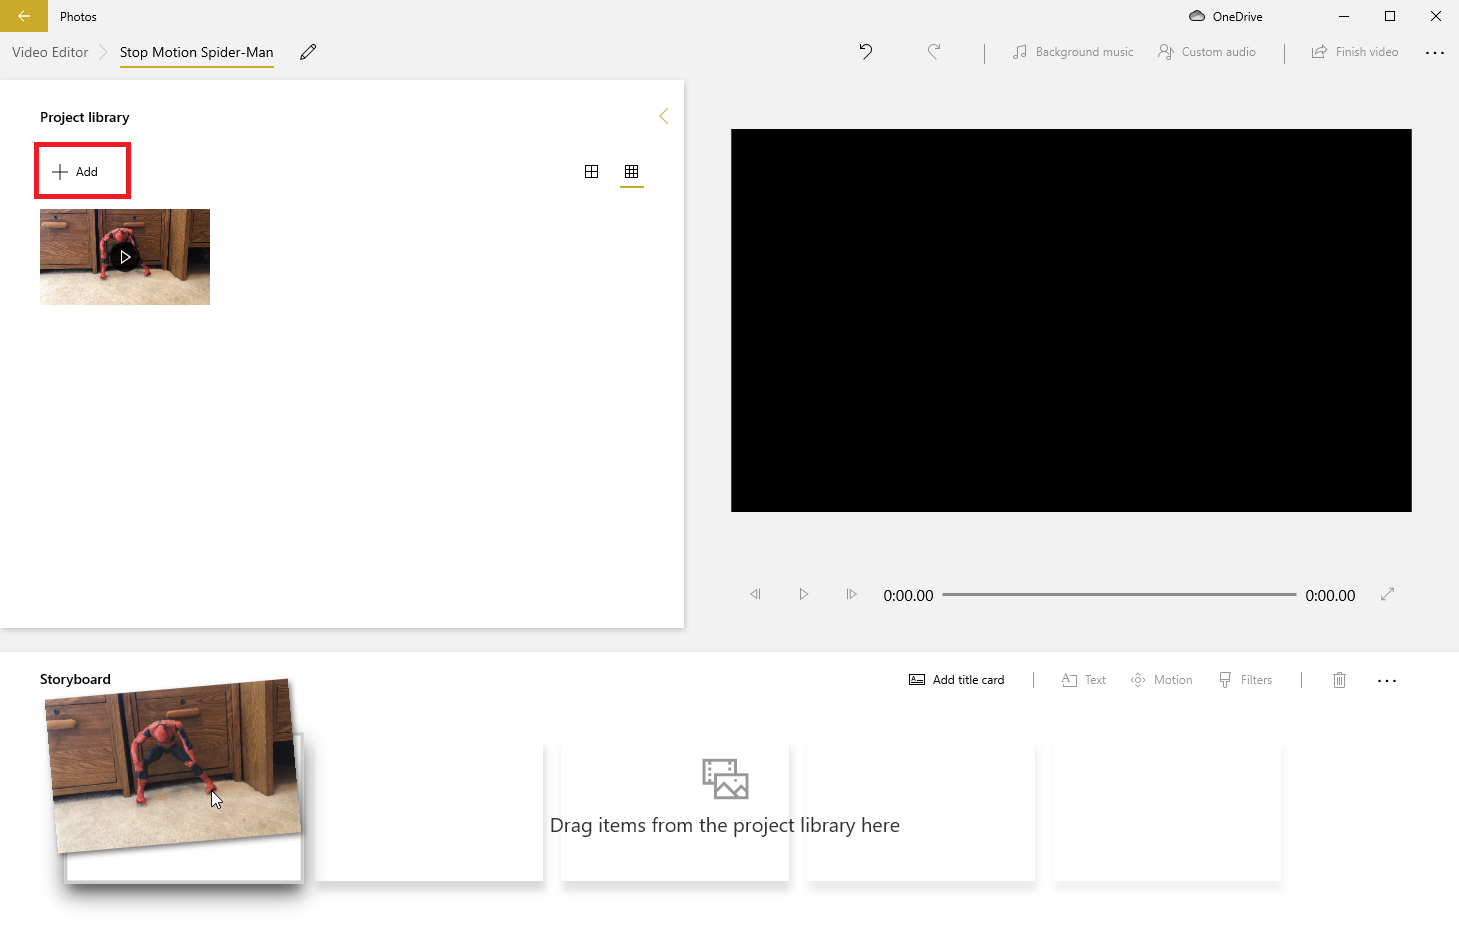The image size is (1459, 932).
Task: Delete selected storyboard clip with trash icon
Action: pos(1339,680)
